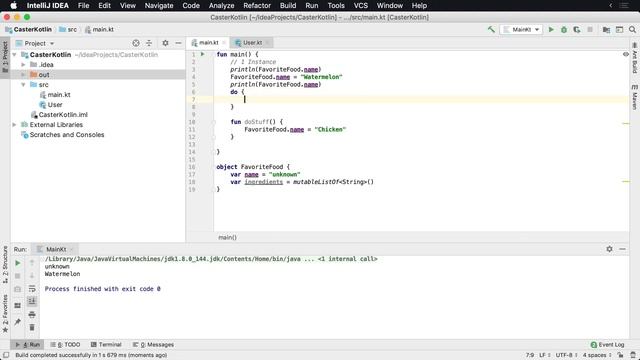Click the run gutter arrow beside fun main
640x360 pixels.
pyautogui.click(x=202, y=54)
